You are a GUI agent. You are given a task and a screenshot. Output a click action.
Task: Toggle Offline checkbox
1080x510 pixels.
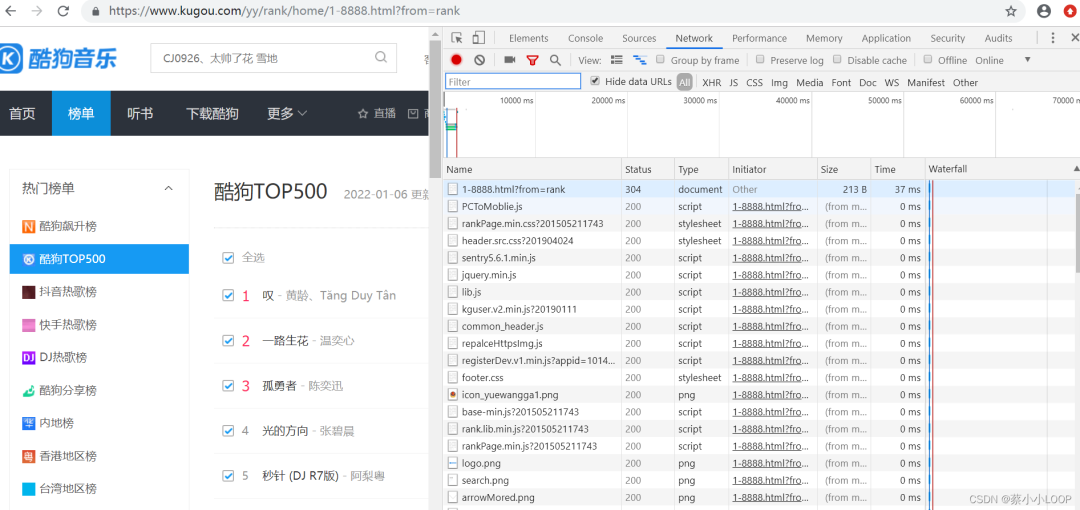[x=928, y=59]
